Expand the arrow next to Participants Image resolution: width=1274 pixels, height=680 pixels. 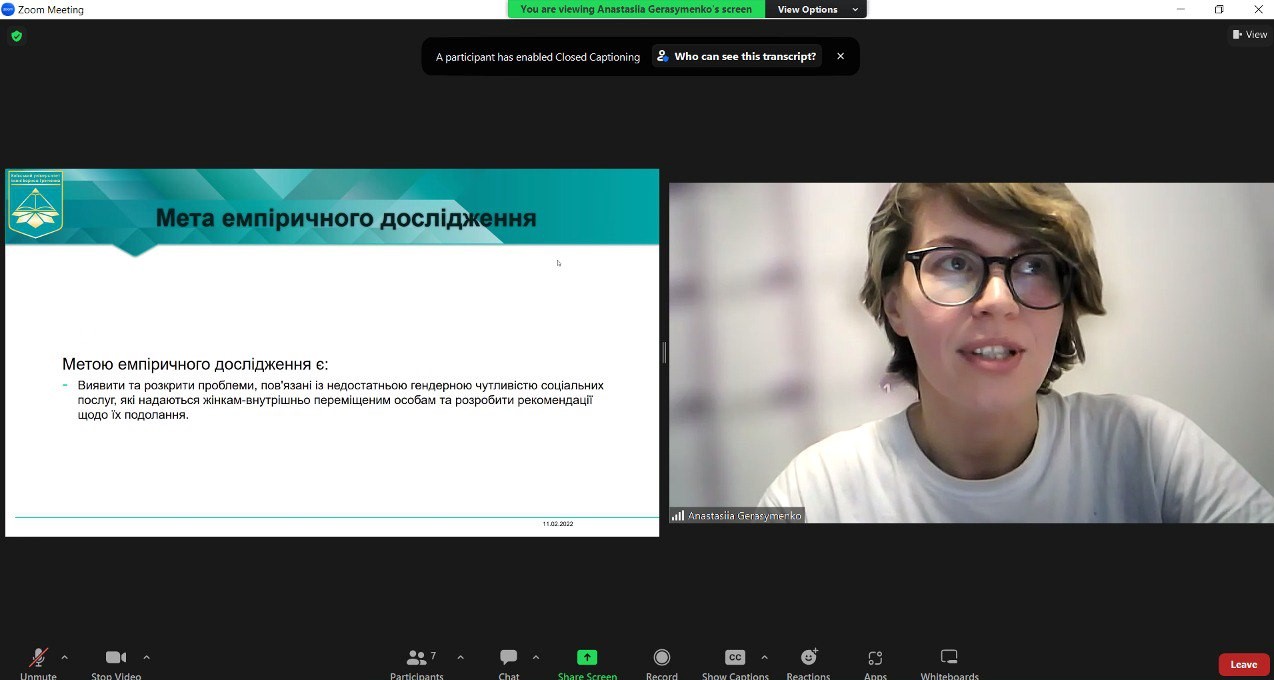460,657
